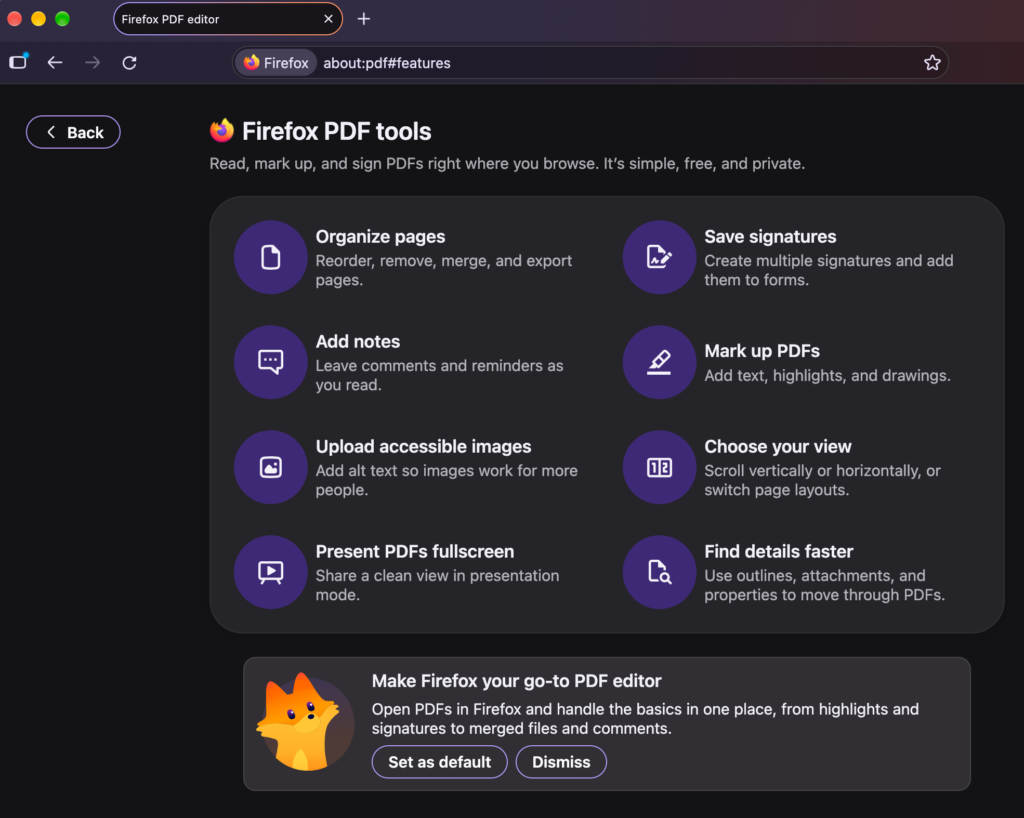Reload the page with the refresh icon
Image resolution: width=1024 pixels, height=818 pixels.
click(129, 63)
